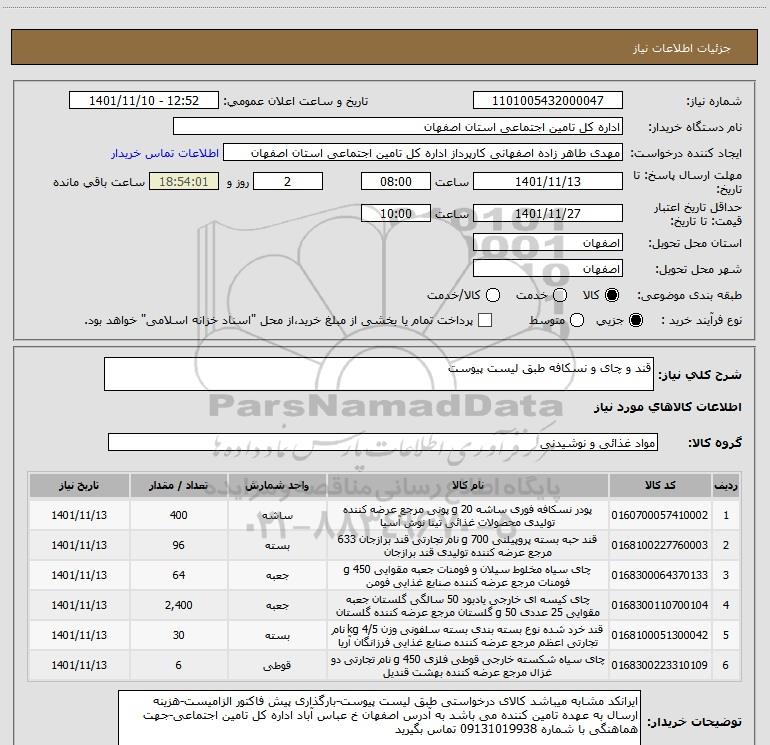Click the buyer organization name field
Image resolution: width=770 pixels, height=745 pixels.
[398, 127]
